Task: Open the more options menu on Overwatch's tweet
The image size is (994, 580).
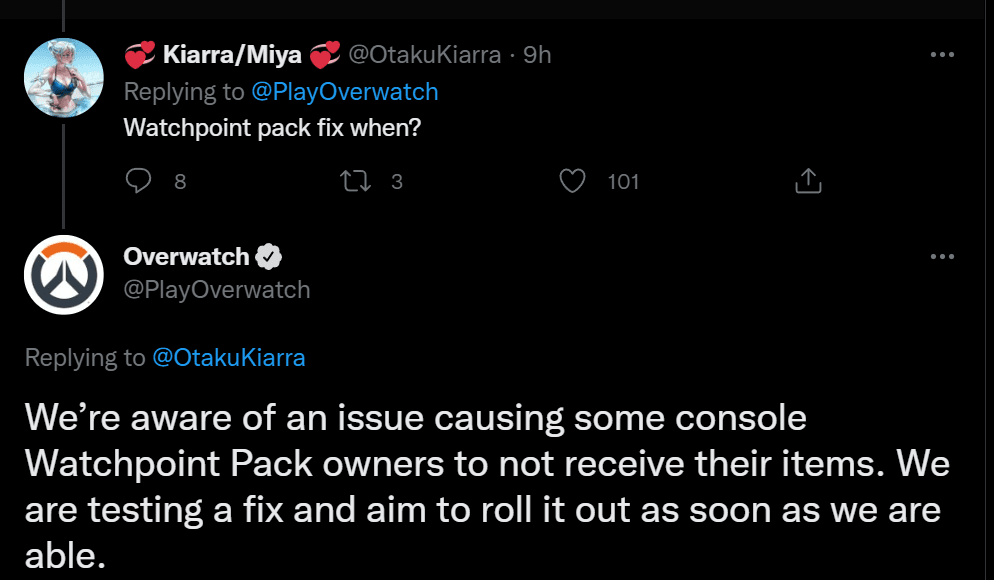Action: [x=941, y=256]
